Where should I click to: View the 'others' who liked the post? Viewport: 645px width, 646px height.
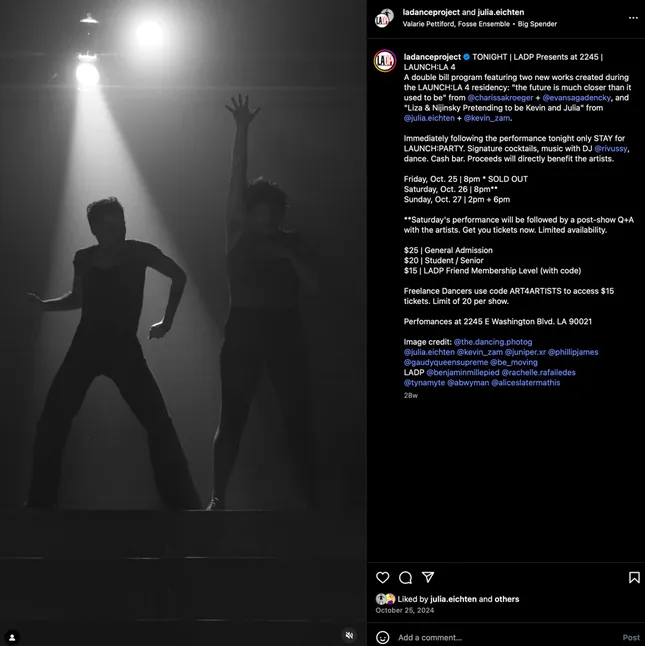pyautogui.click(x=507, y=599)
